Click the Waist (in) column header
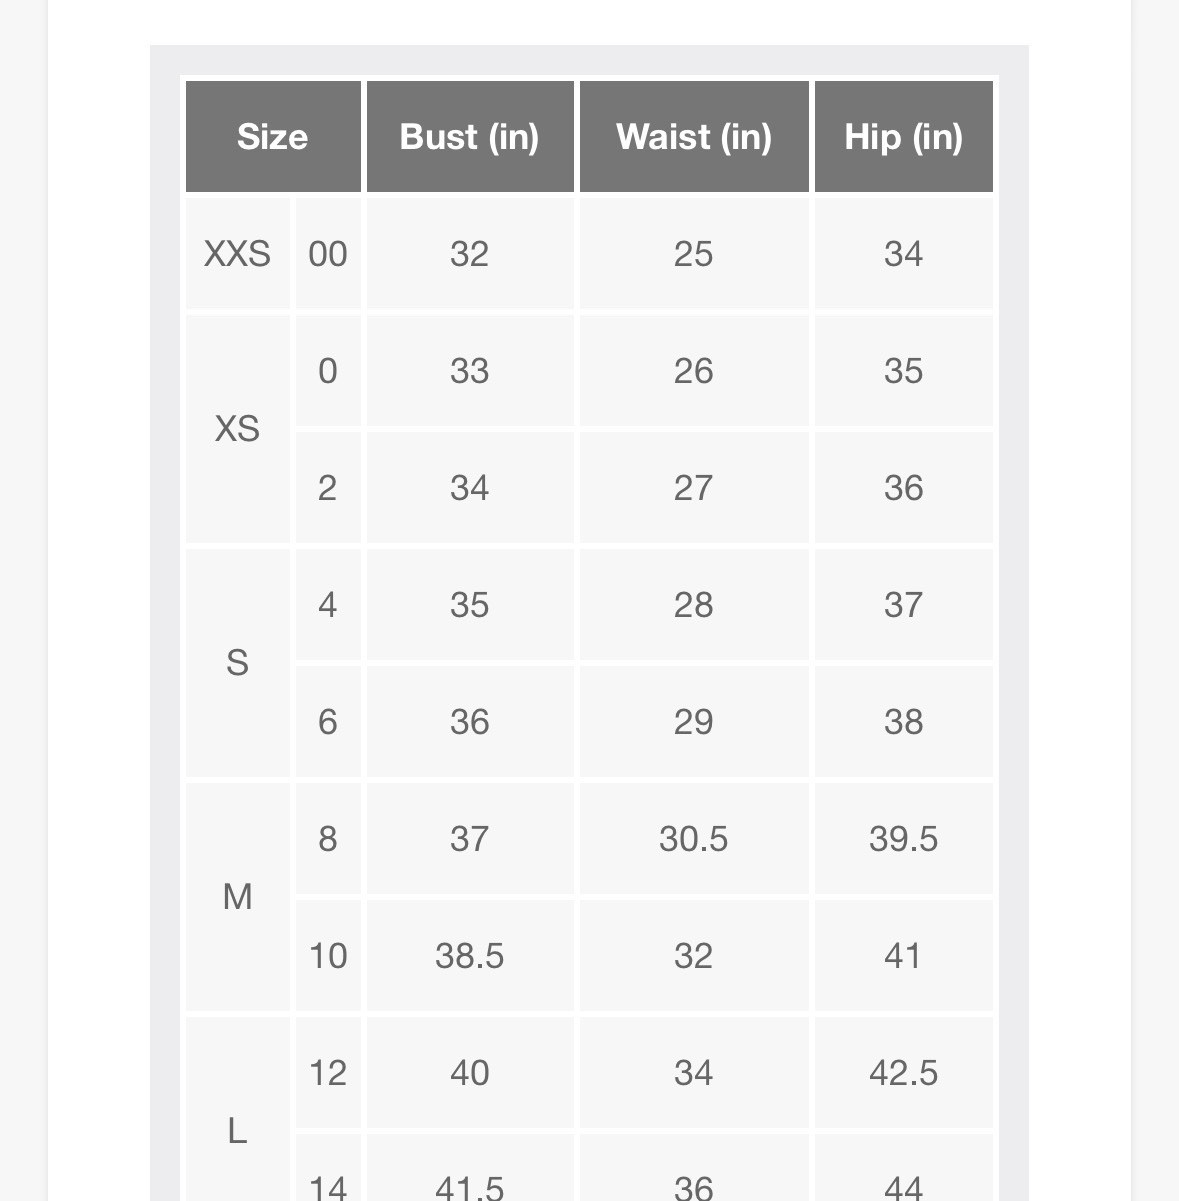The width and height of the screenshot is (1179, 1201). (x=694, y=136)
